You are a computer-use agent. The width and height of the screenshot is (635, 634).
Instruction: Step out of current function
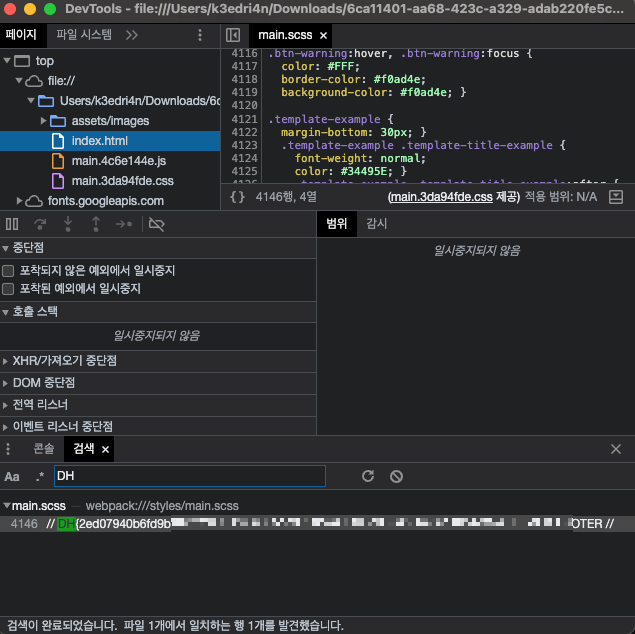96,224
